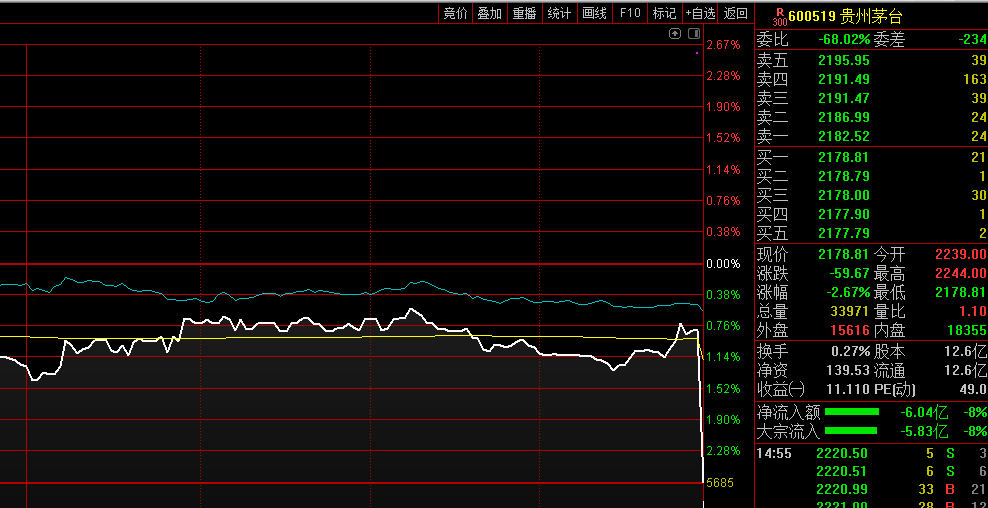Select 卖二 price 2186.99
This screenshot has width=988, height=508.
coord(844,117)
